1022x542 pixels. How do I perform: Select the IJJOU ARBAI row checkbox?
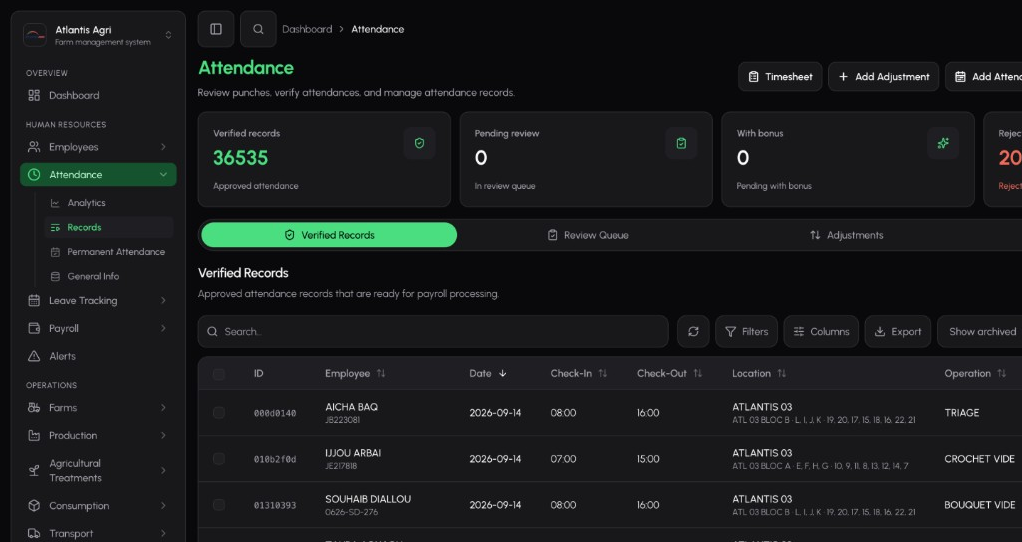219,459
